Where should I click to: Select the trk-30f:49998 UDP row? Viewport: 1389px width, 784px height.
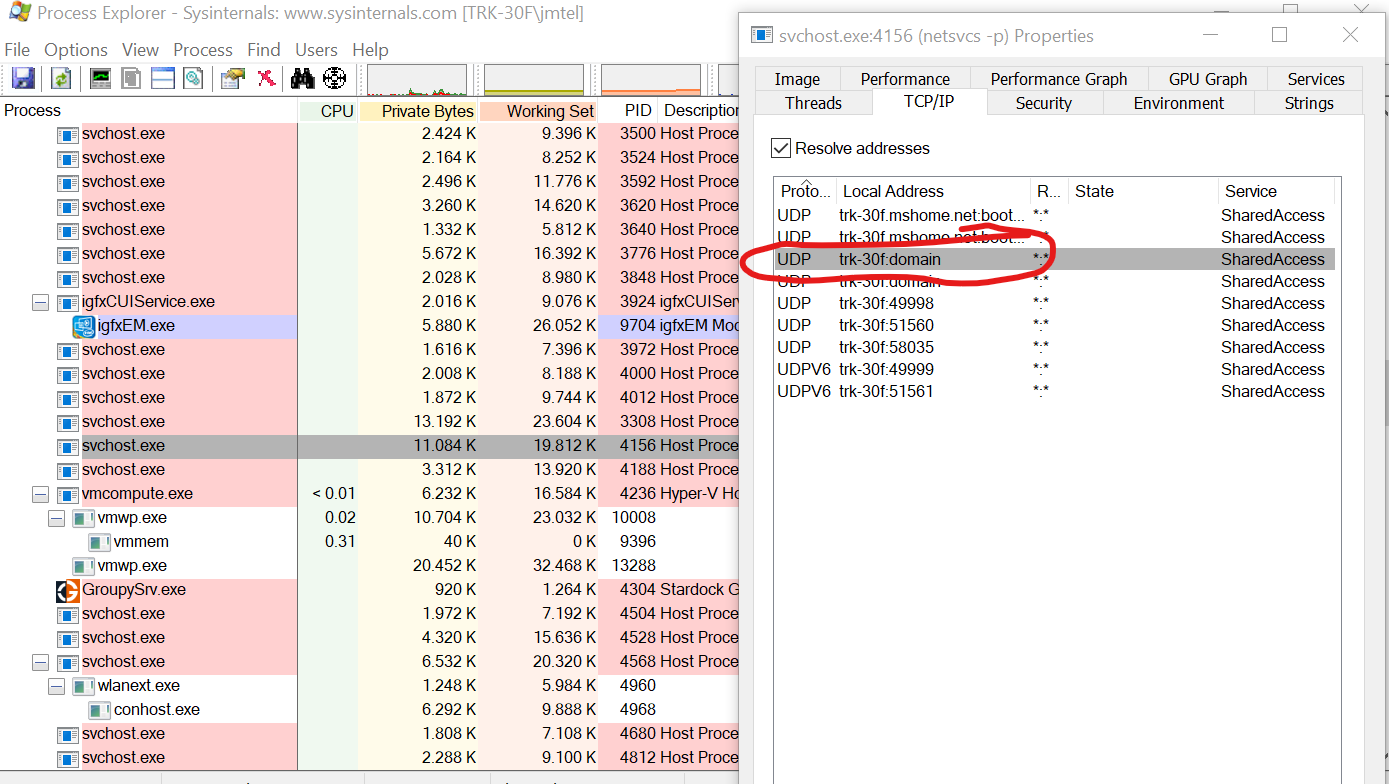(1055, 303)
